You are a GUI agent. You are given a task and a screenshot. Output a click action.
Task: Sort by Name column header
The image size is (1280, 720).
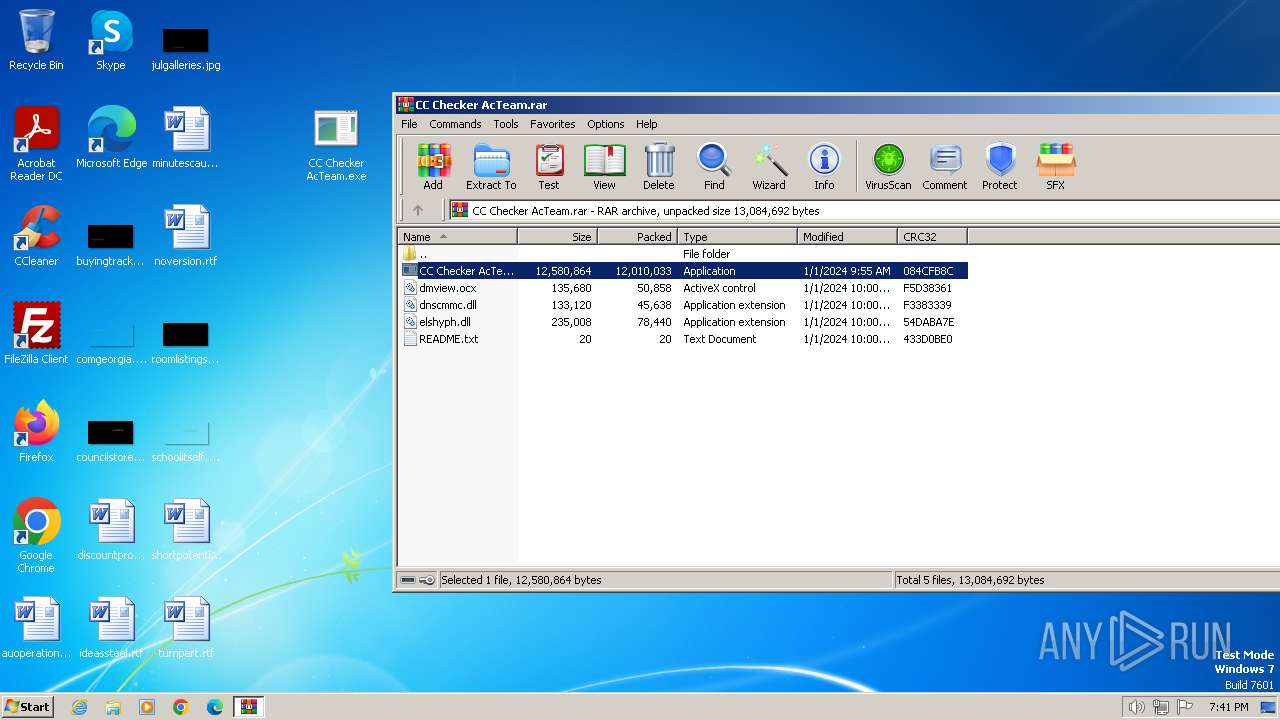click(458, 237)
